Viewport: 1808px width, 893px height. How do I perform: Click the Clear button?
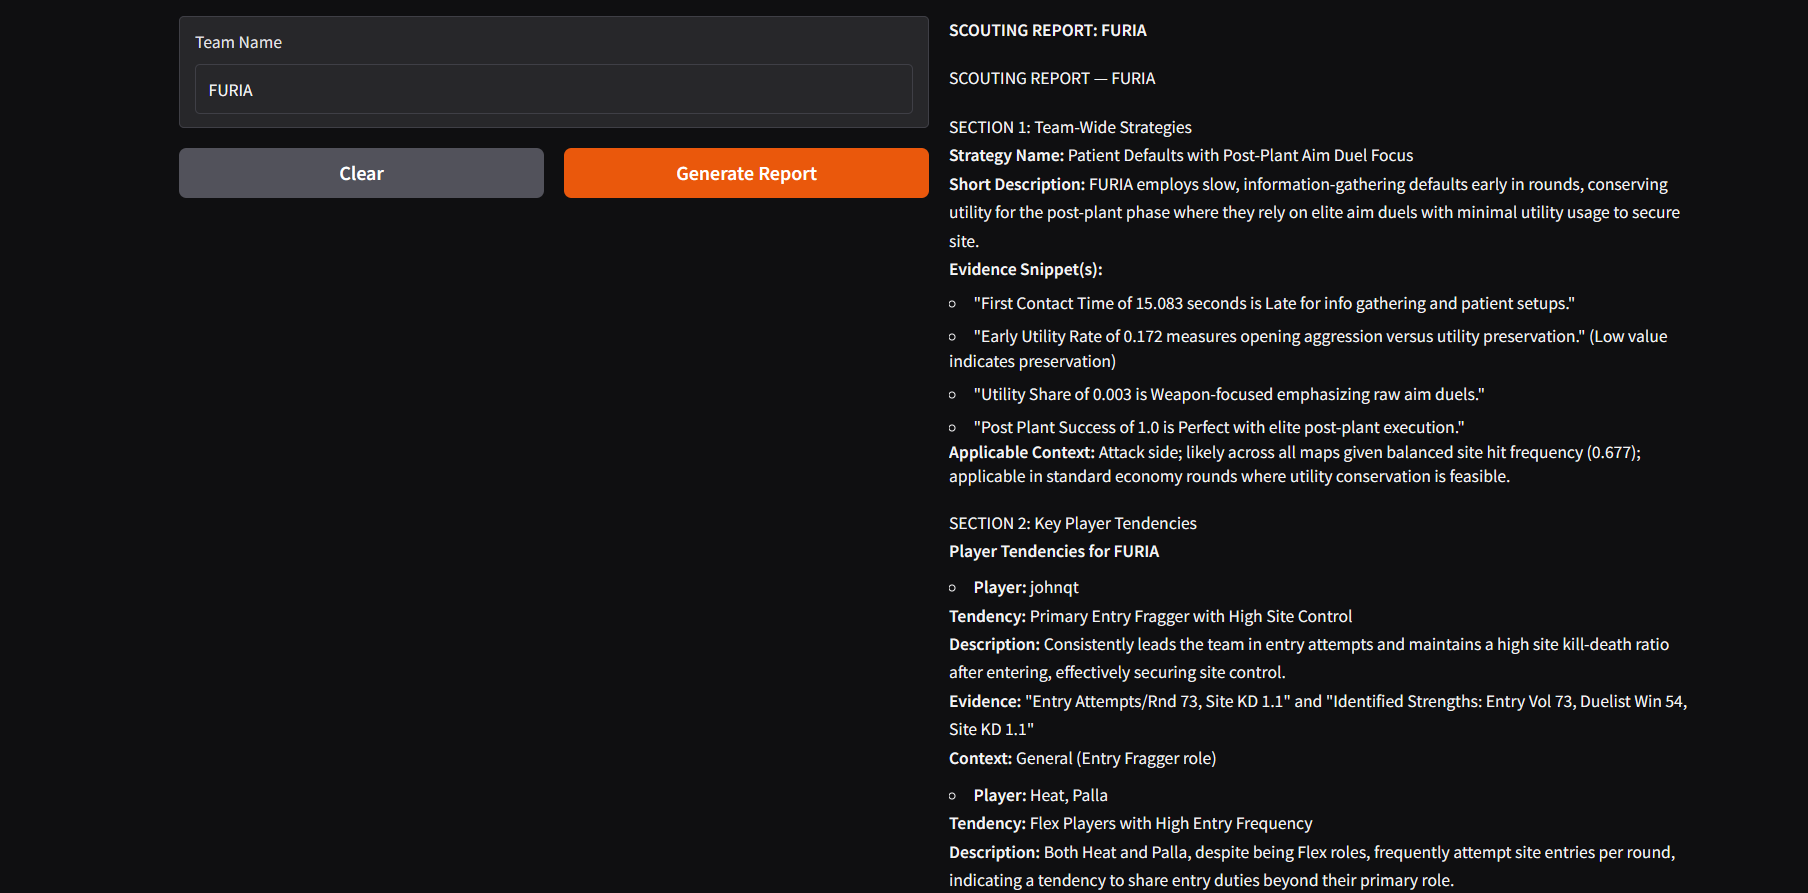(x=361, y=173)
